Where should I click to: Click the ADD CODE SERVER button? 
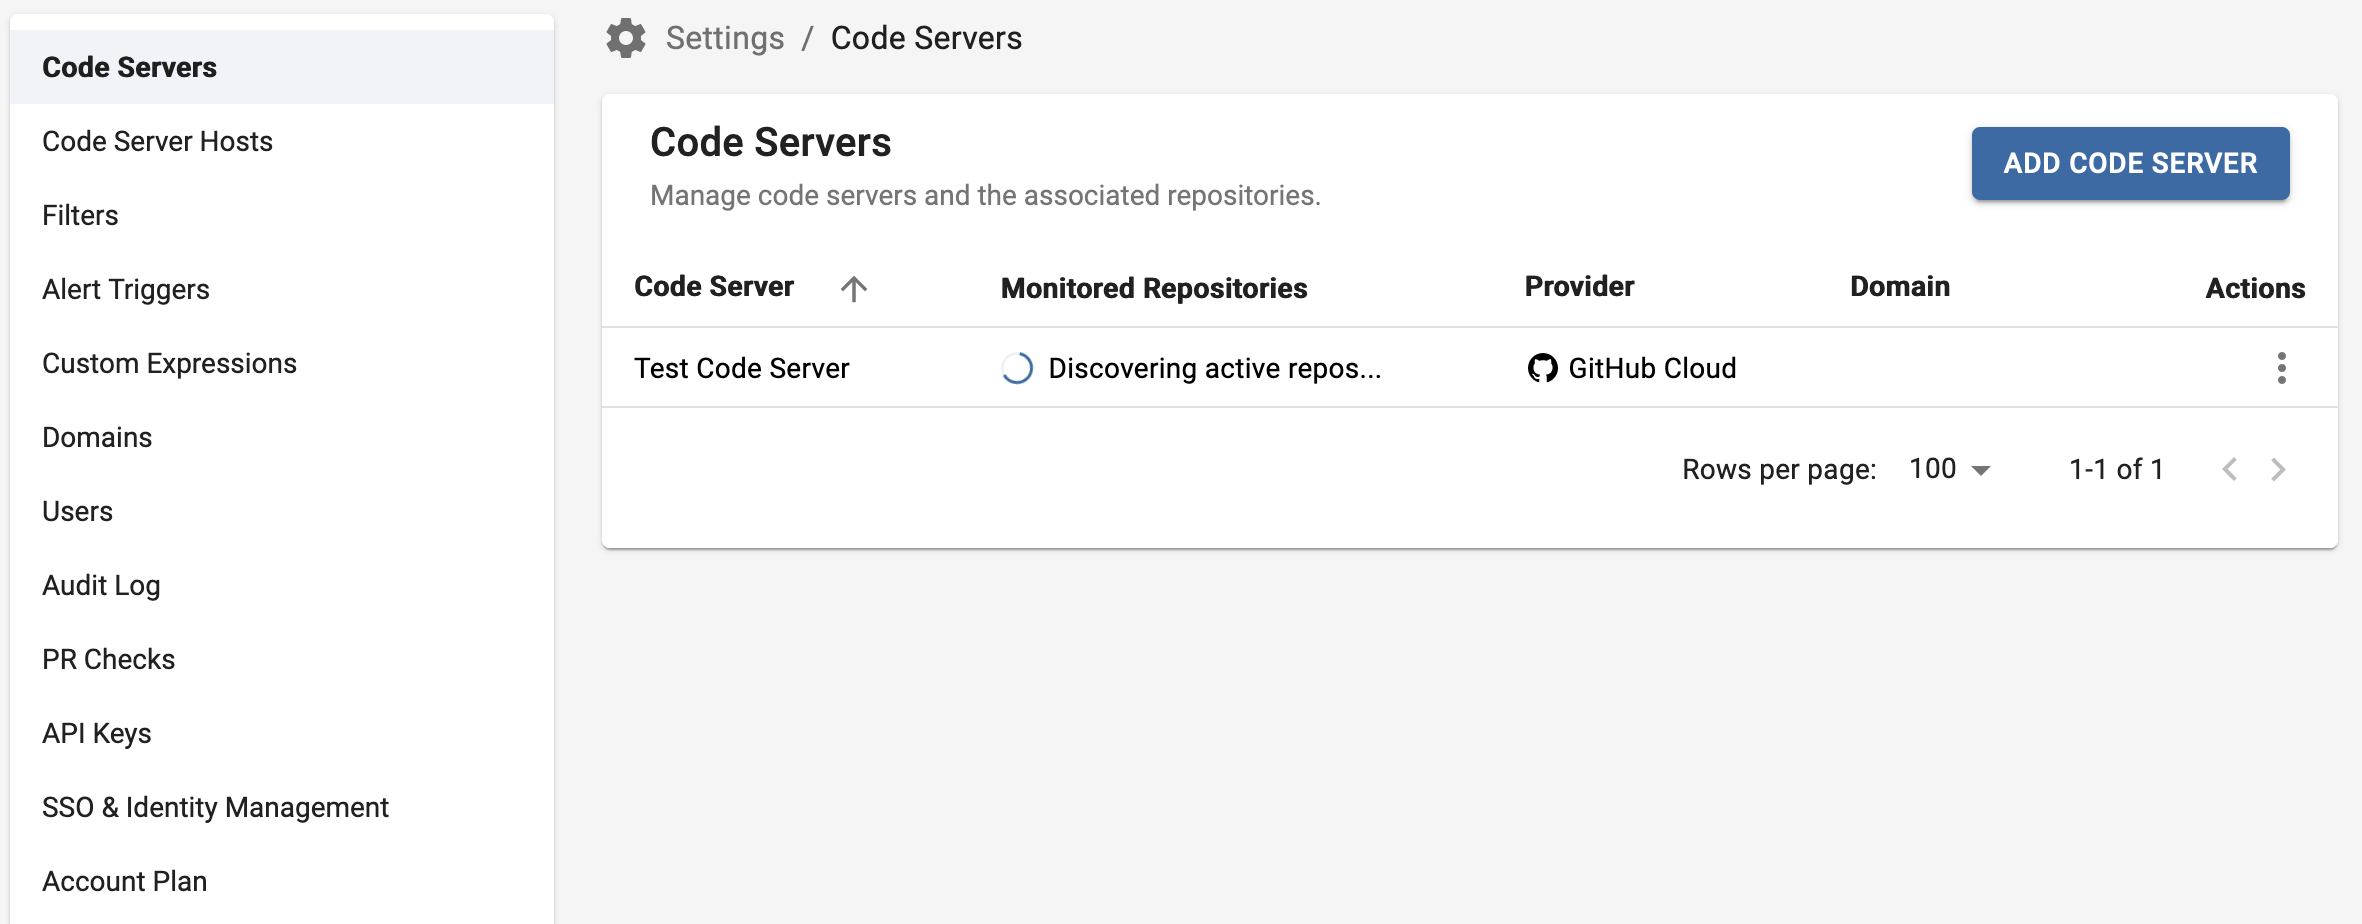[2130, 163]
